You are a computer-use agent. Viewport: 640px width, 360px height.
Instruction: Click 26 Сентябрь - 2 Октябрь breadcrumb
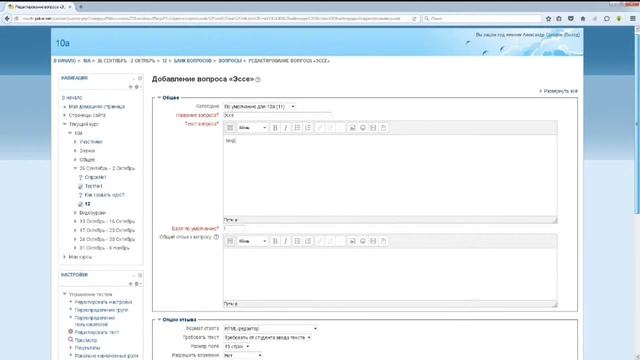126,61
